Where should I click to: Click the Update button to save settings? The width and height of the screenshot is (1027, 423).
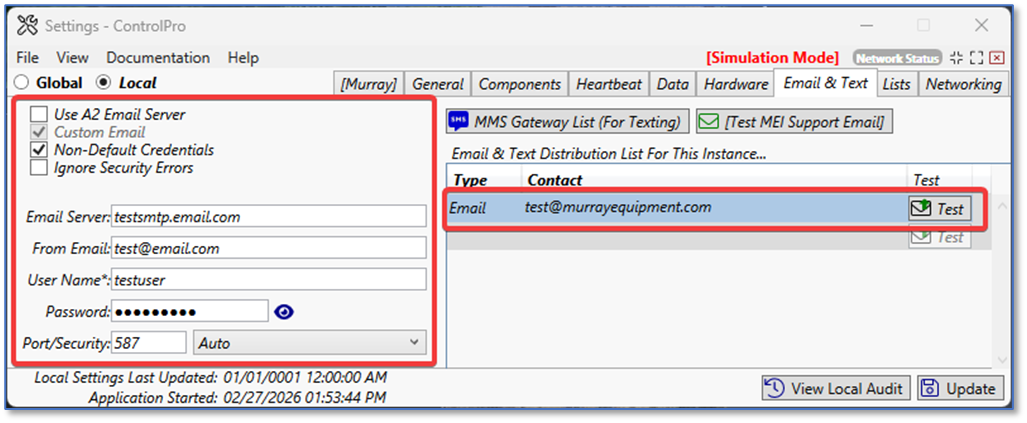pyautogui.click(x=960, y=388)
